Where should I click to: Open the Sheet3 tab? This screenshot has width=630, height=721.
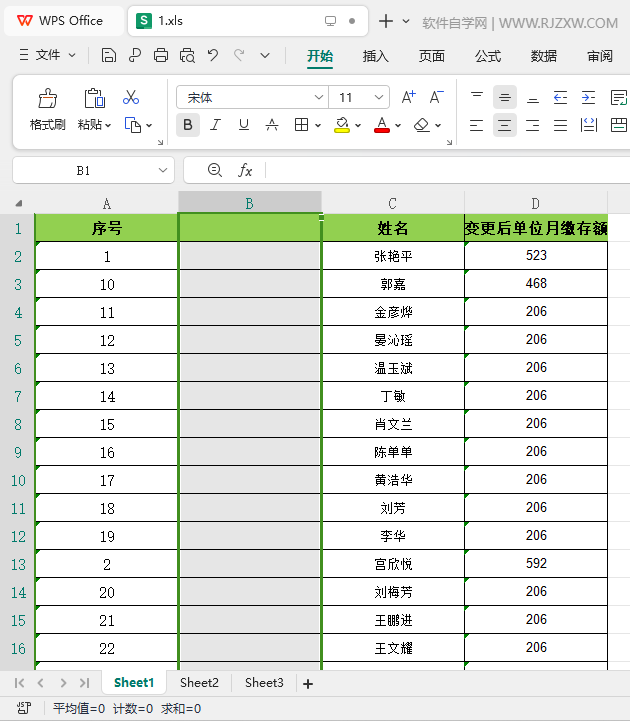(x=264, y=683)
